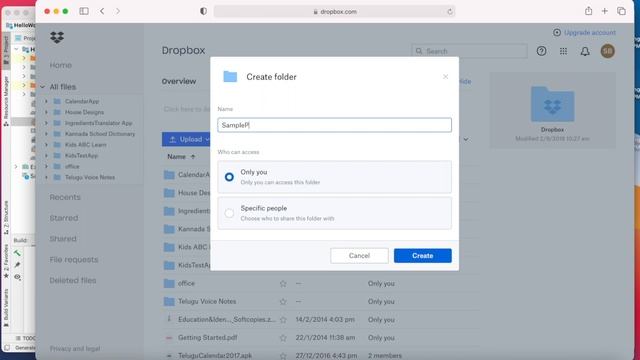Click the large Dropbox folder thumbnail
Screen dimensions: 640x360
pos(552,104)
